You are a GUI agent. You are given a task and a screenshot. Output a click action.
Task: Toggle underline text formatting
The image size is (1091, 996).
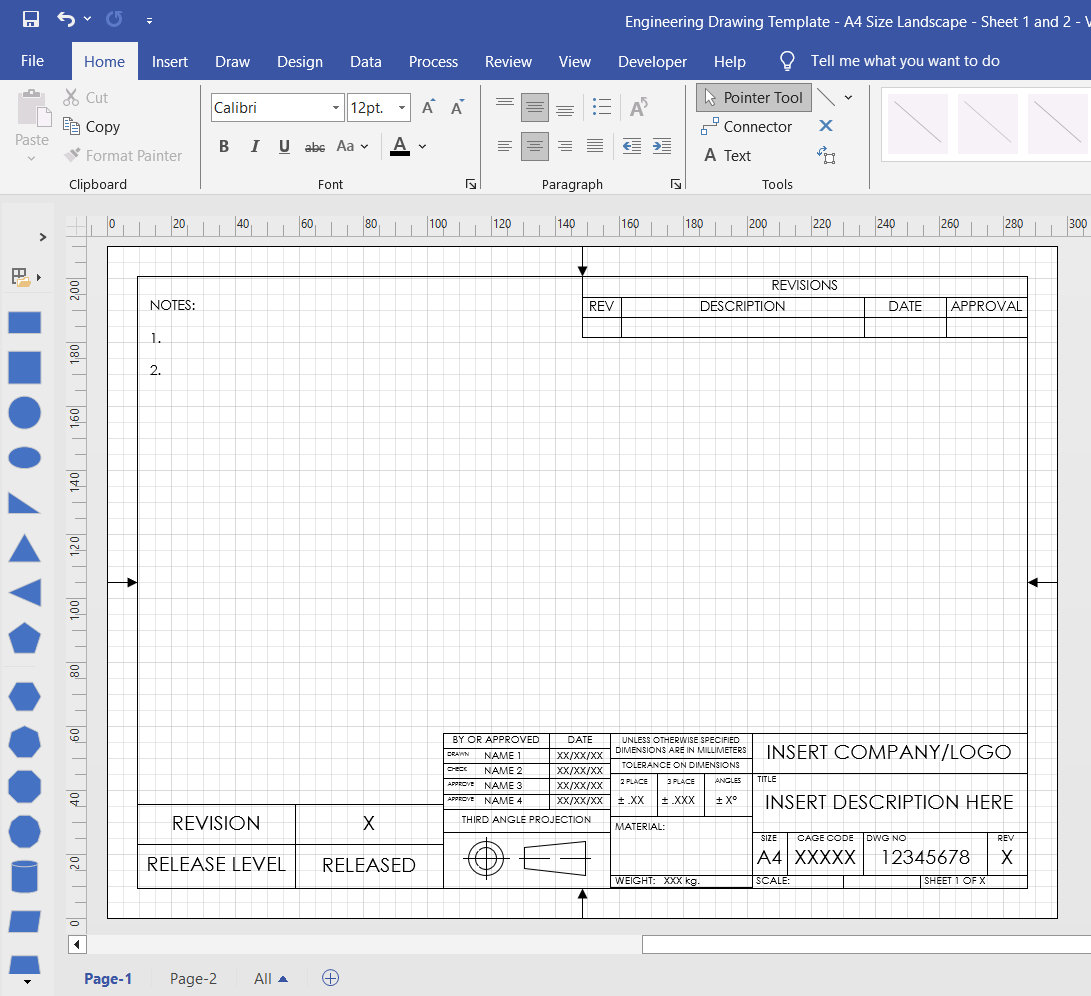[284, 146]
